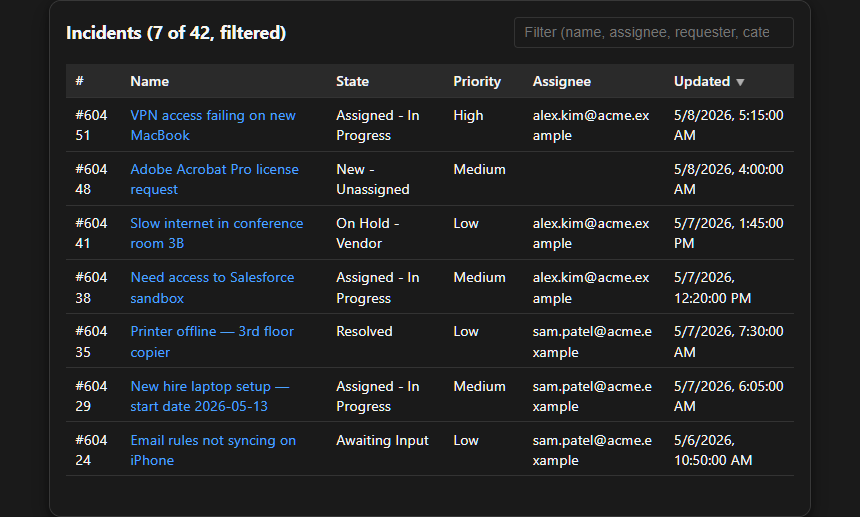Click 5/7/2026, 7:30:00 AM timestamp

[728, 342]
